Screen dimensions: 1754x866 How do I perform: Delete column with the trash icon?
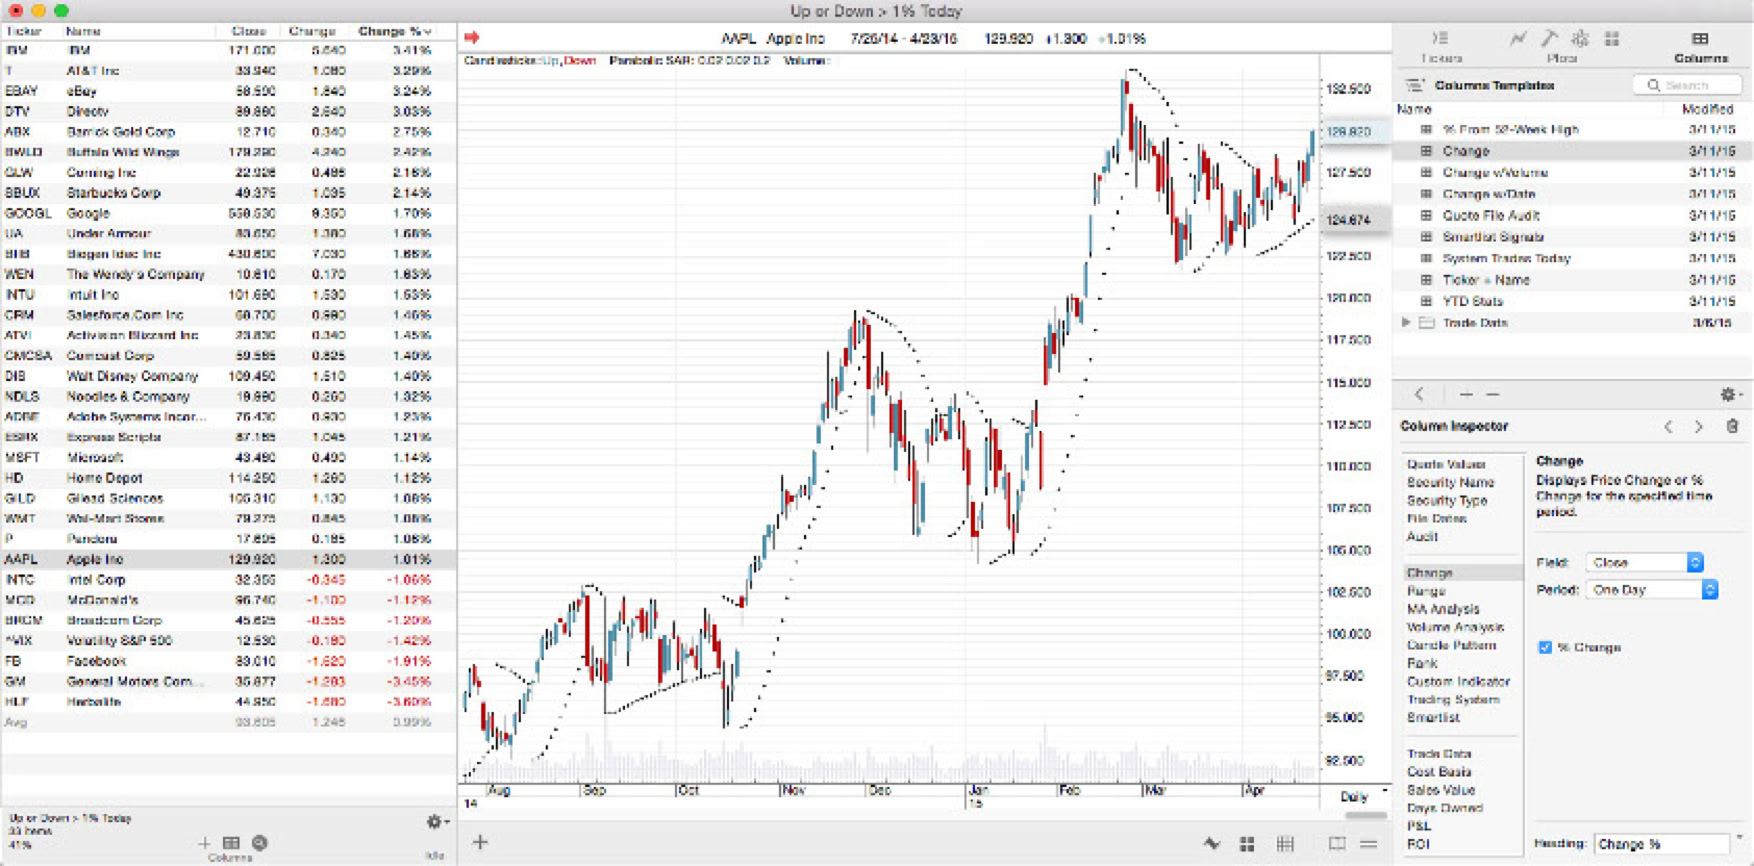point(1732,427)
